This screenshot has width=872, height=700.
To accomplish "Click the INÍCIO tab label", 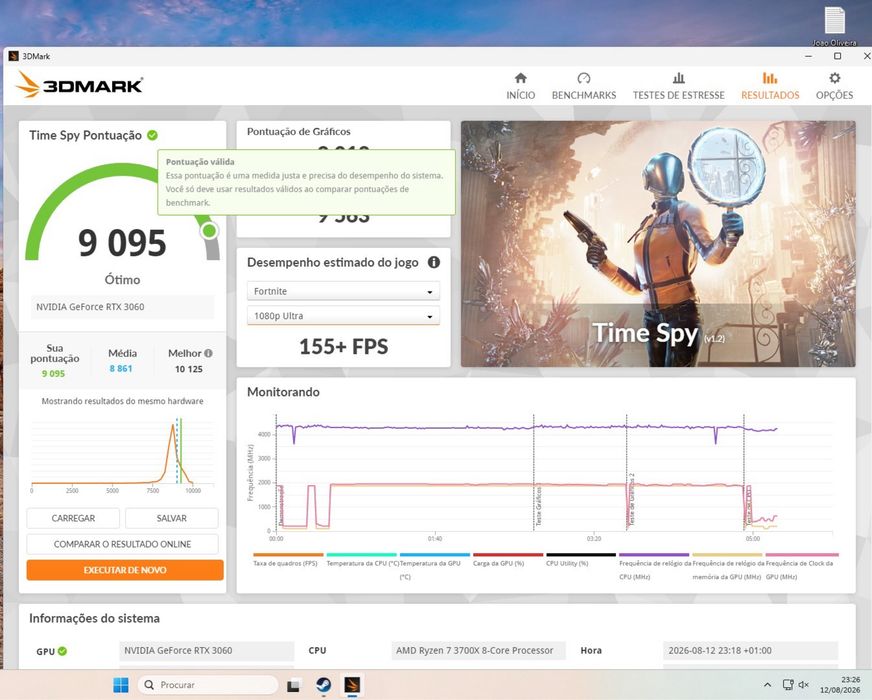I will click(x=521, y=95).
